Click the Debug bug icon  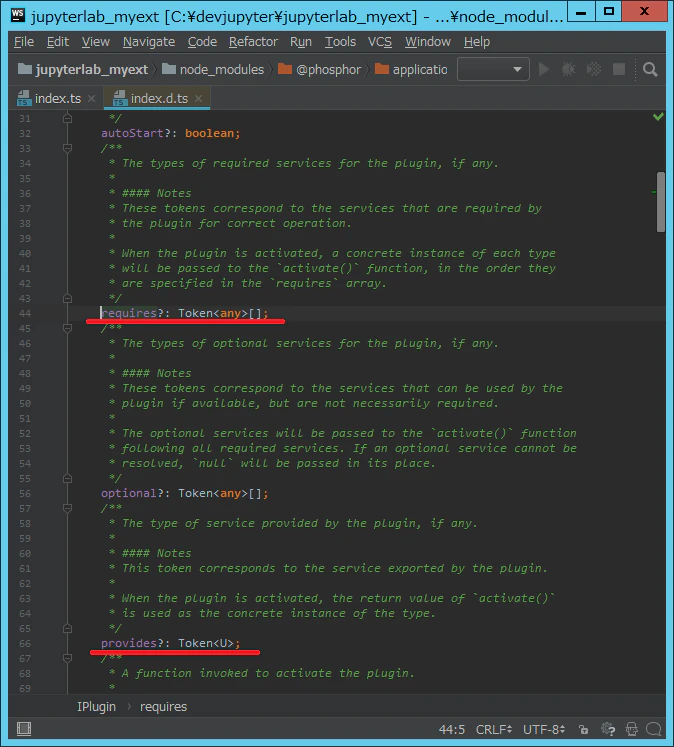point(568,70)
